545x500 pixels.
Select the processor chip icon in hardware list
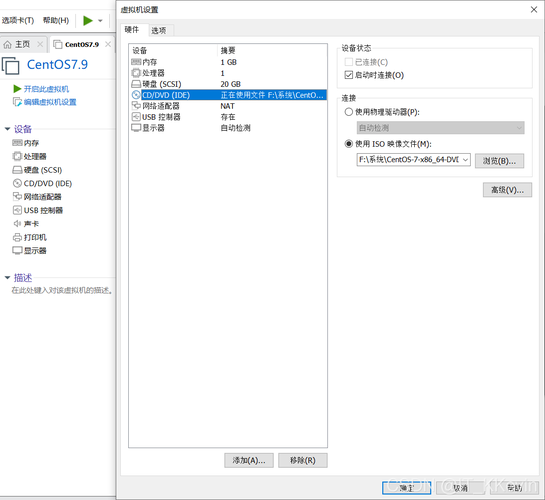136,73
